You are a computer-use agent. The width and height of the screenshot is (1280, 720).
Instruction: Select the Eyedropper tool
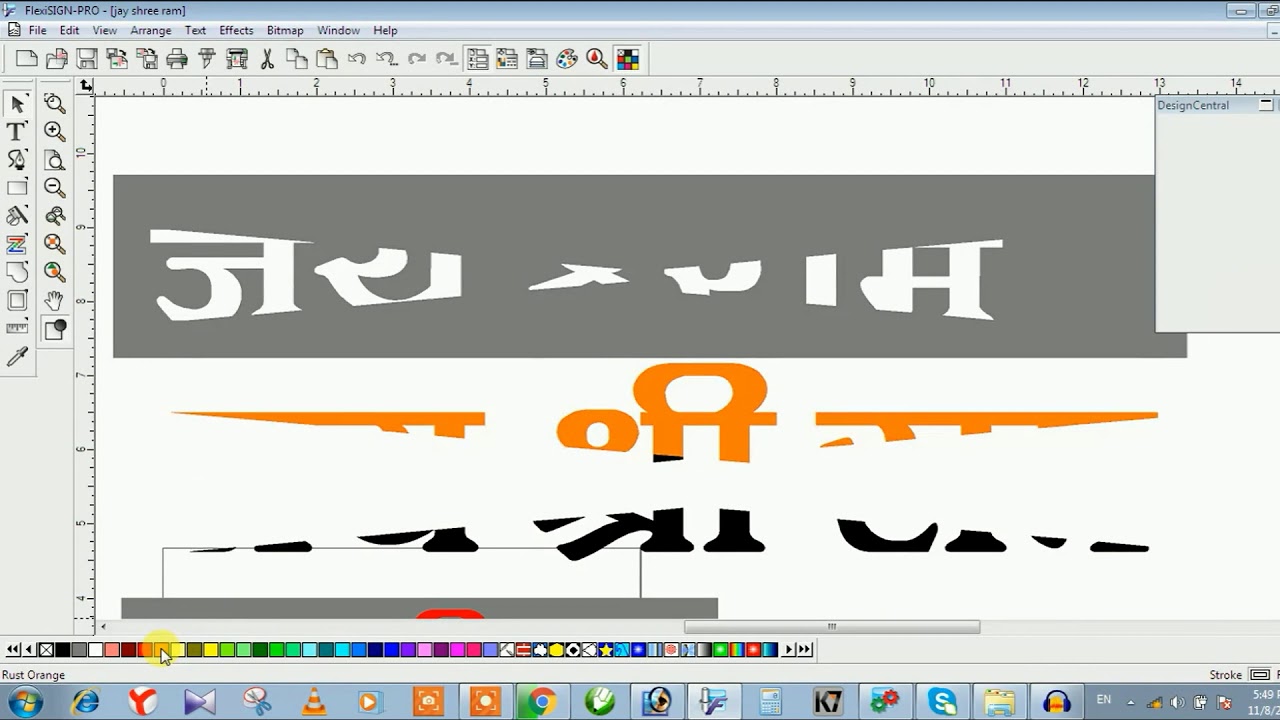[17, 357]
